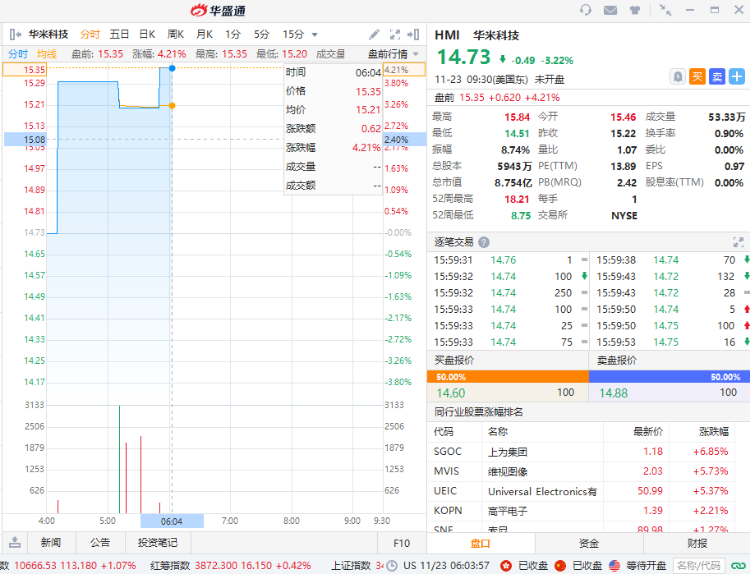Click the price alert bell icon
Screen dimensions: 750x574
[x=678, y=76]
